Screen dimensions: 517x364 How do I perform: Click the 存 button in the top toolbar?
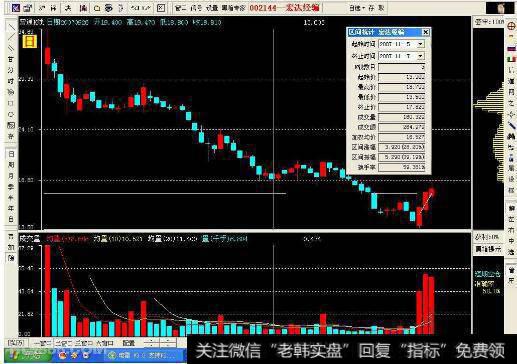(371, 8)
